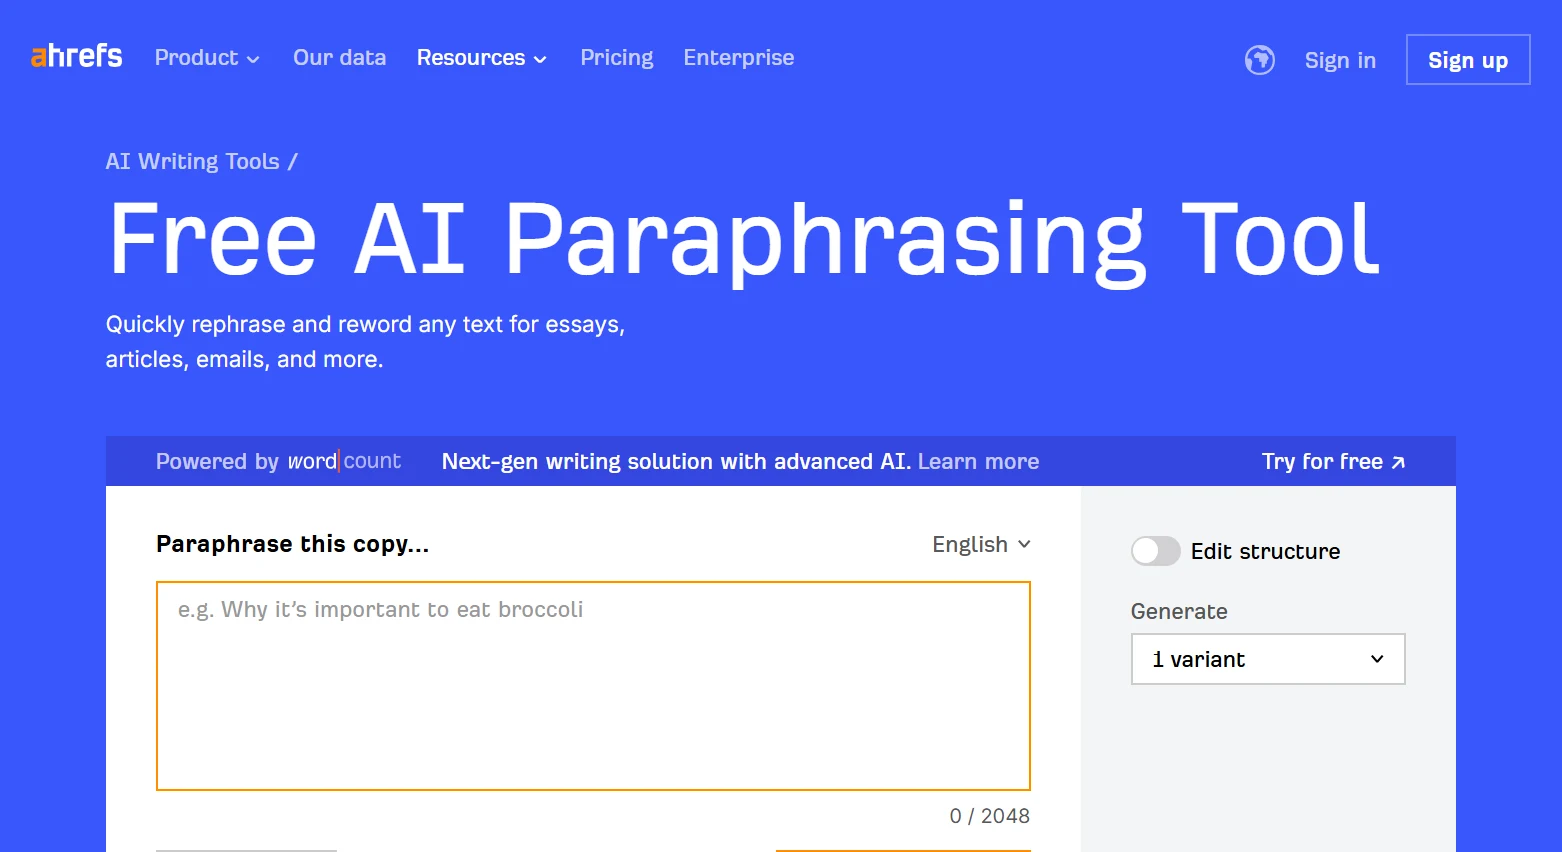This screenshot has width=1562, height=852.
Task: Expand the Resources menu
Action: (481, 58)
